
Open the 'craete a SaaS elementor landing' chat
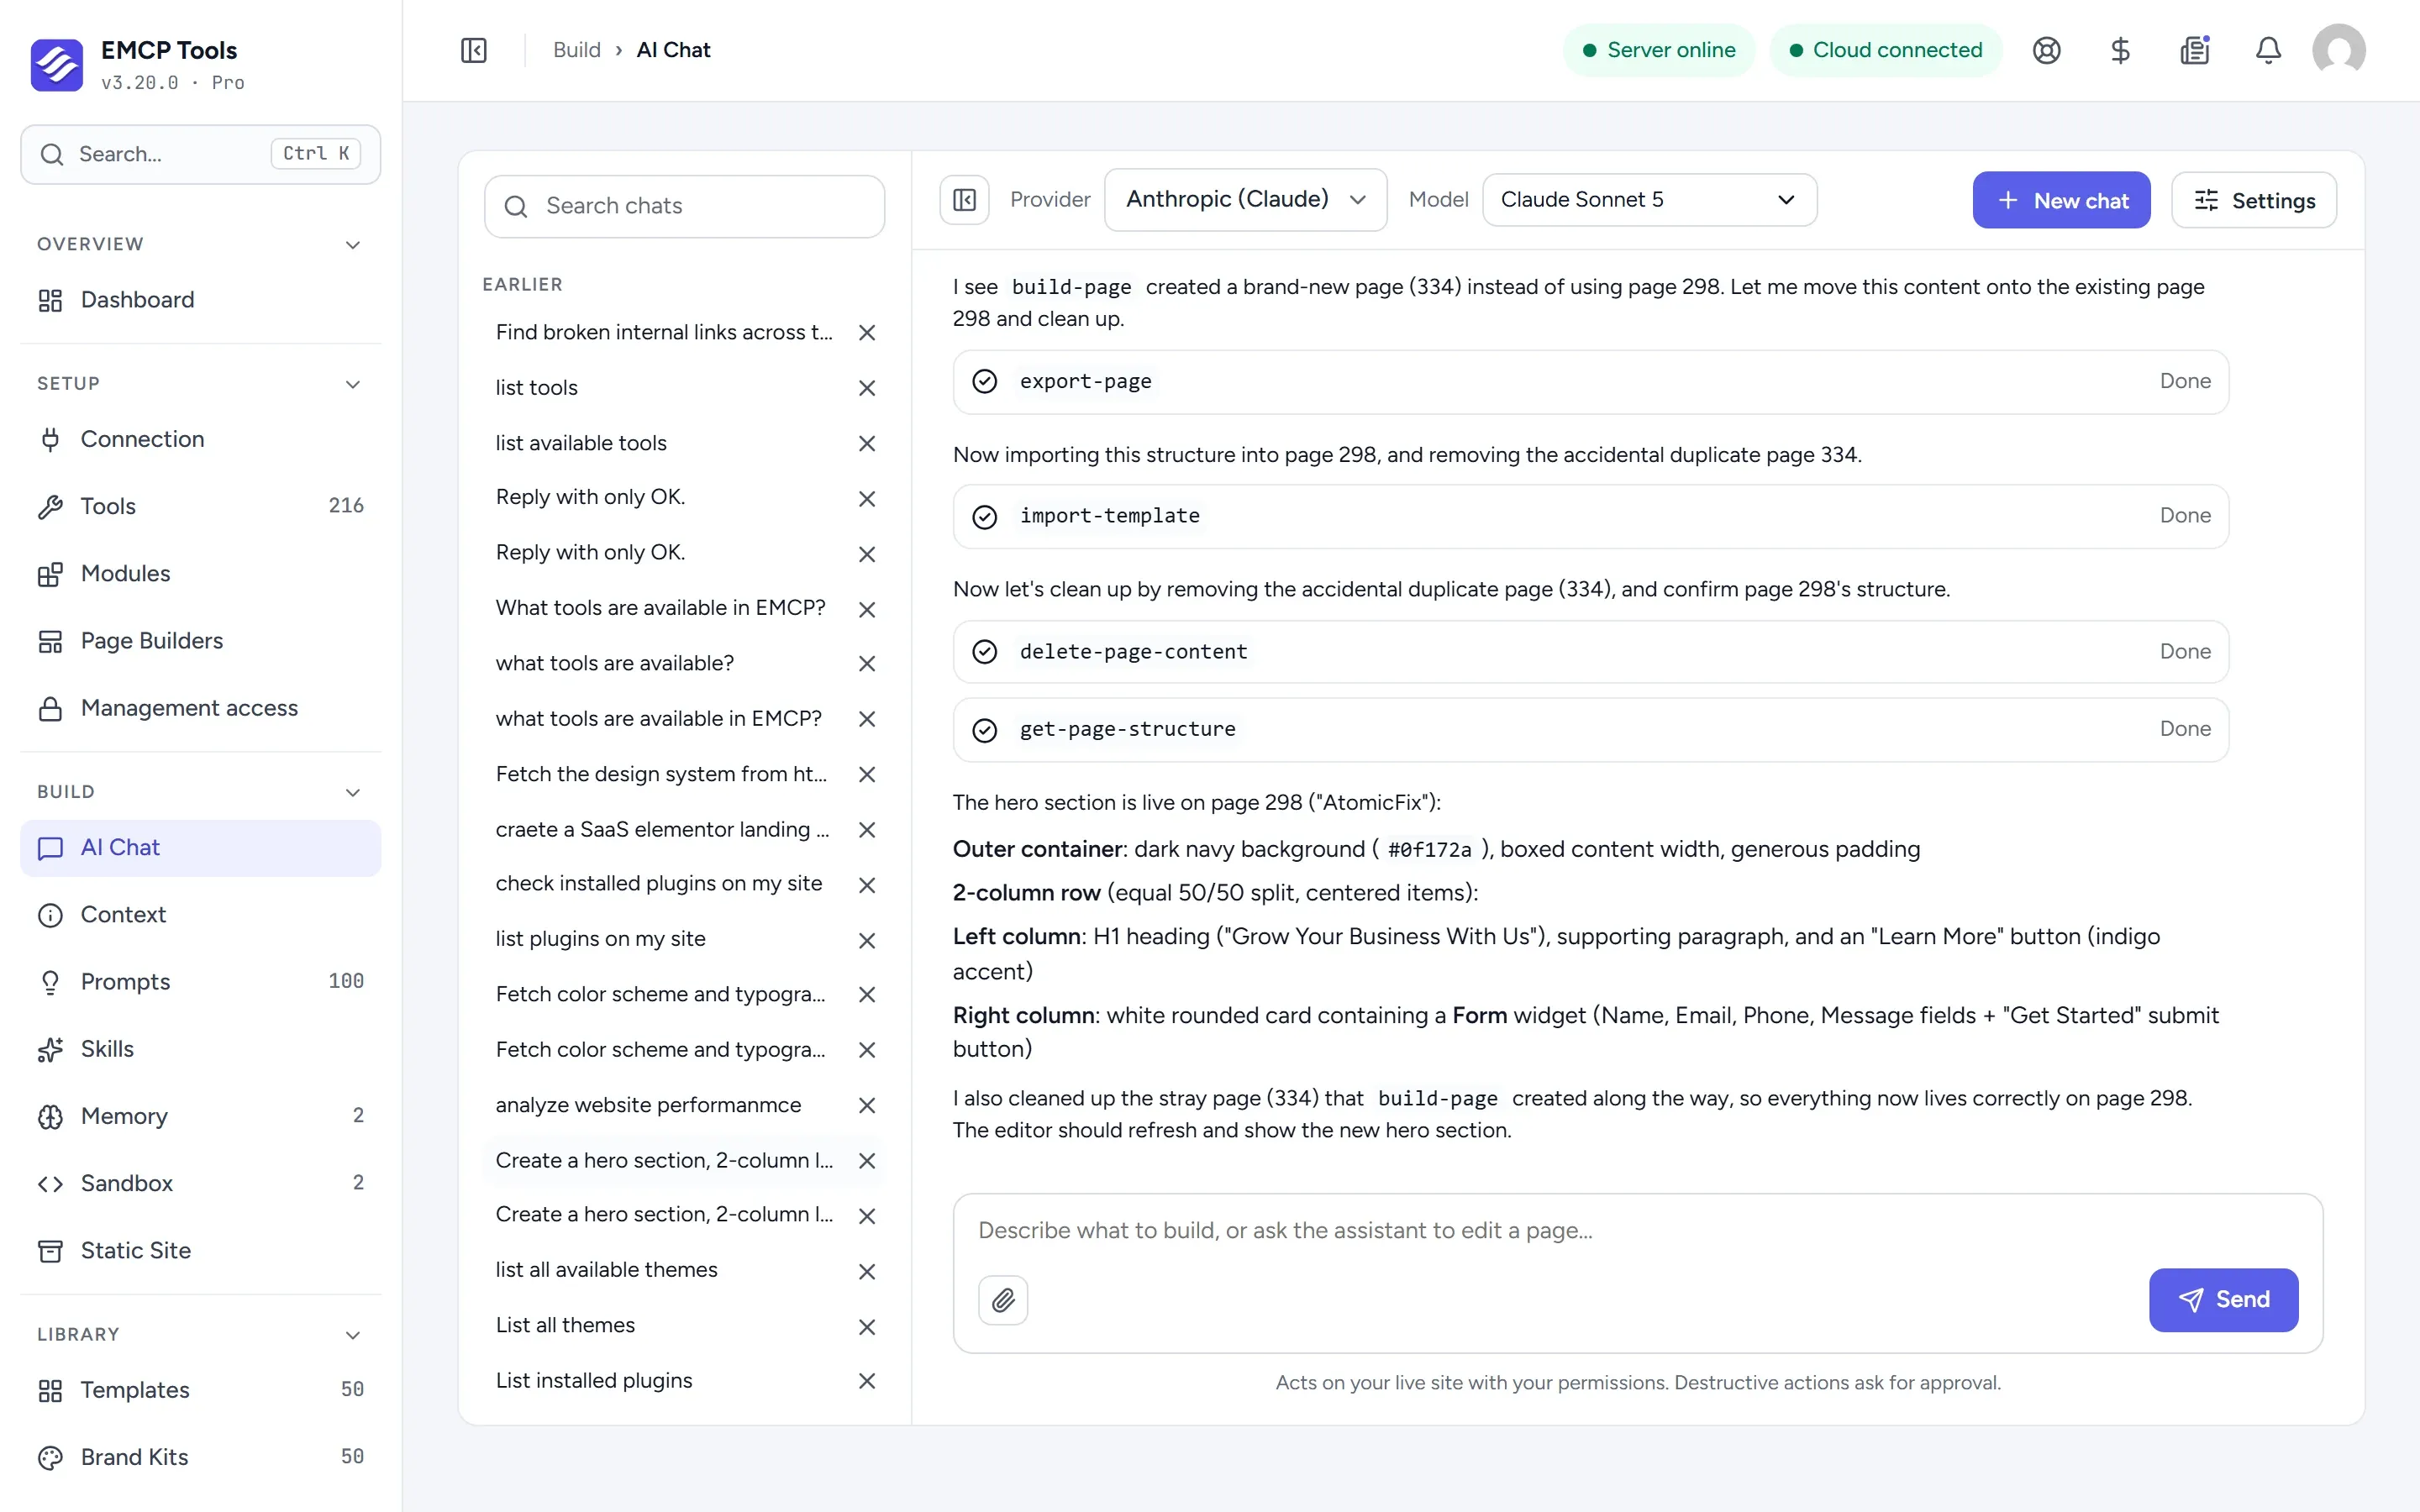point(662,830)
